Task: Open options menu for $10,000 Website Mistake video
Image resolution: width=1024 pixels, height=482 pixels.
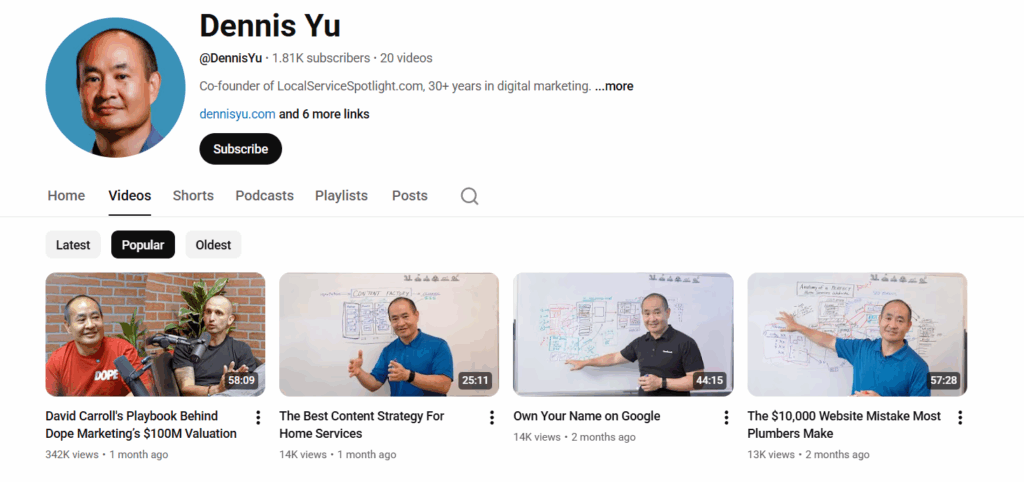Action: [x=959, y=417]
